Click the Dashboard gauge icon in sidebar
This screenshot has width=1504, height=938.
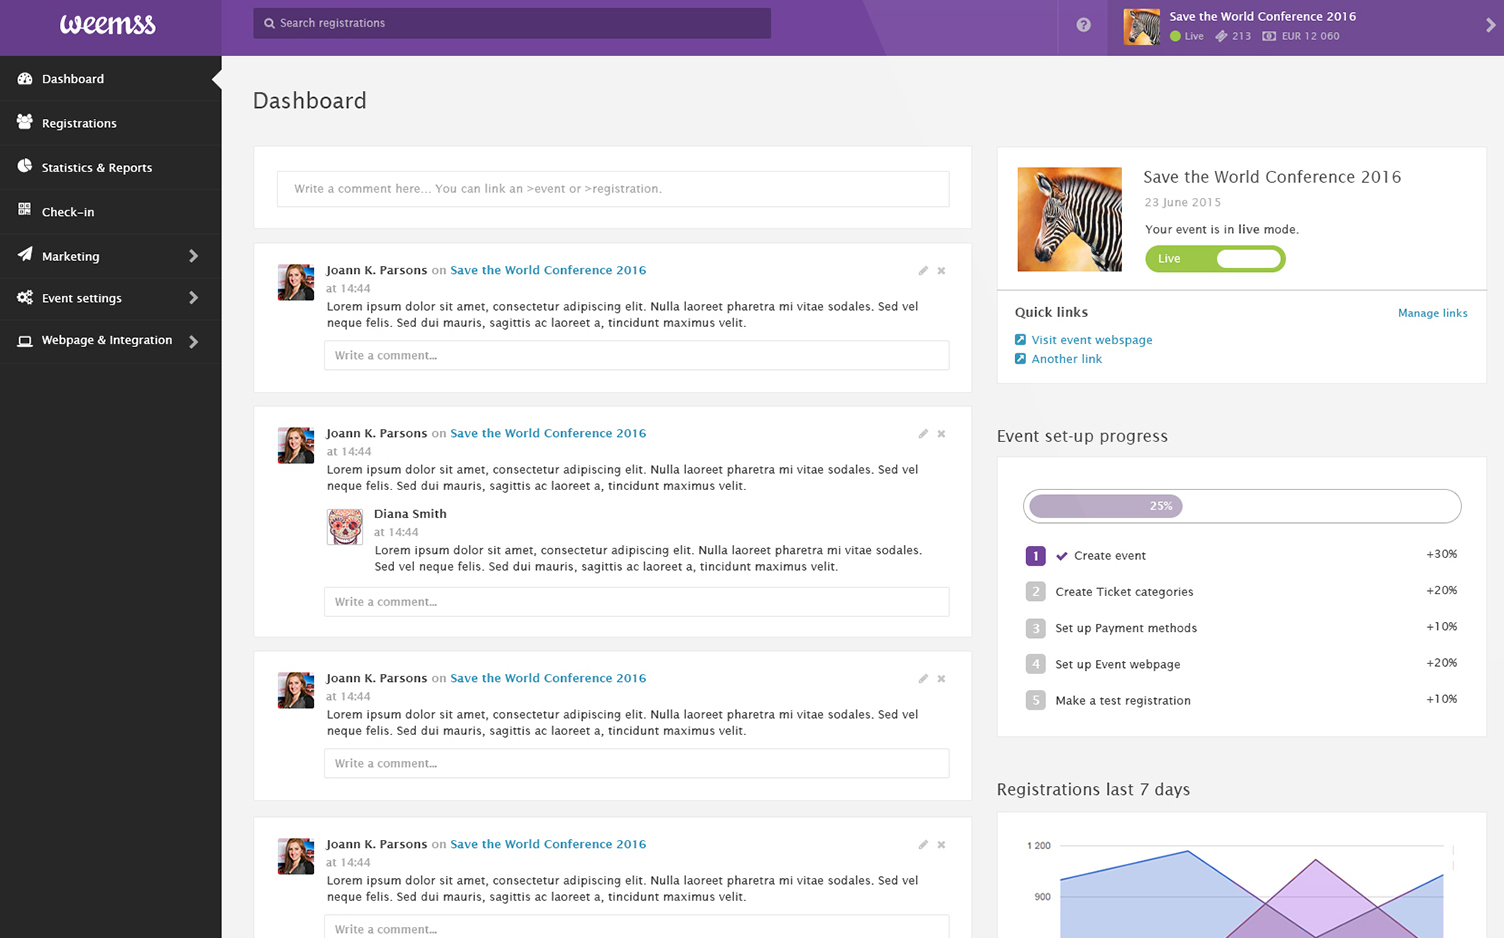[25, 78]
